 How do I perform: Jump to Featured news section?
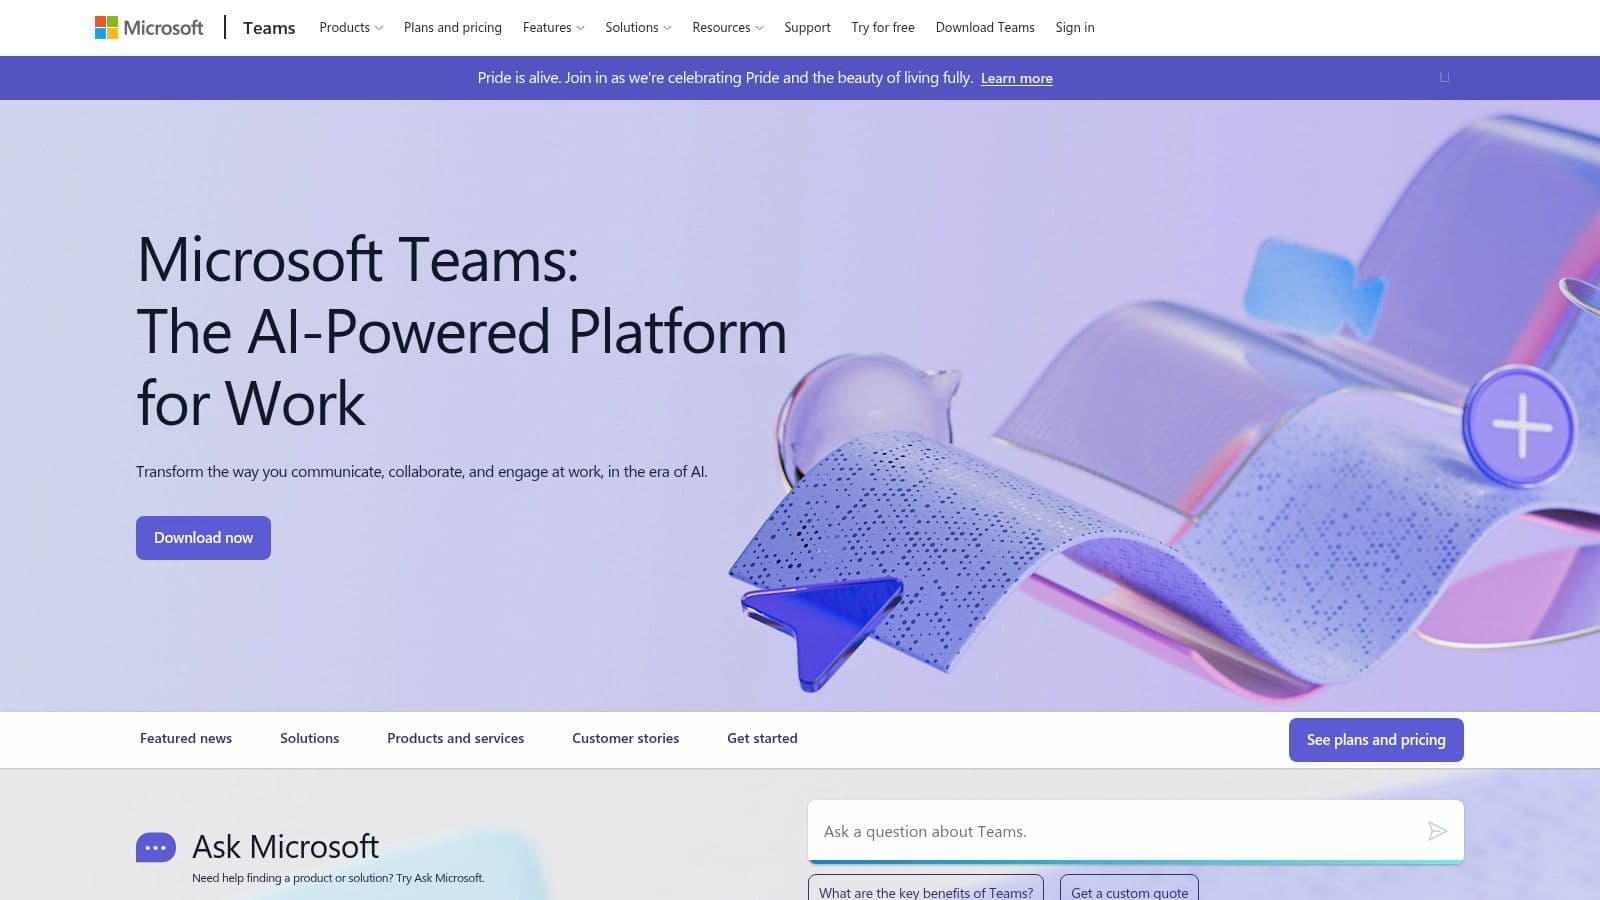point(186,738)
